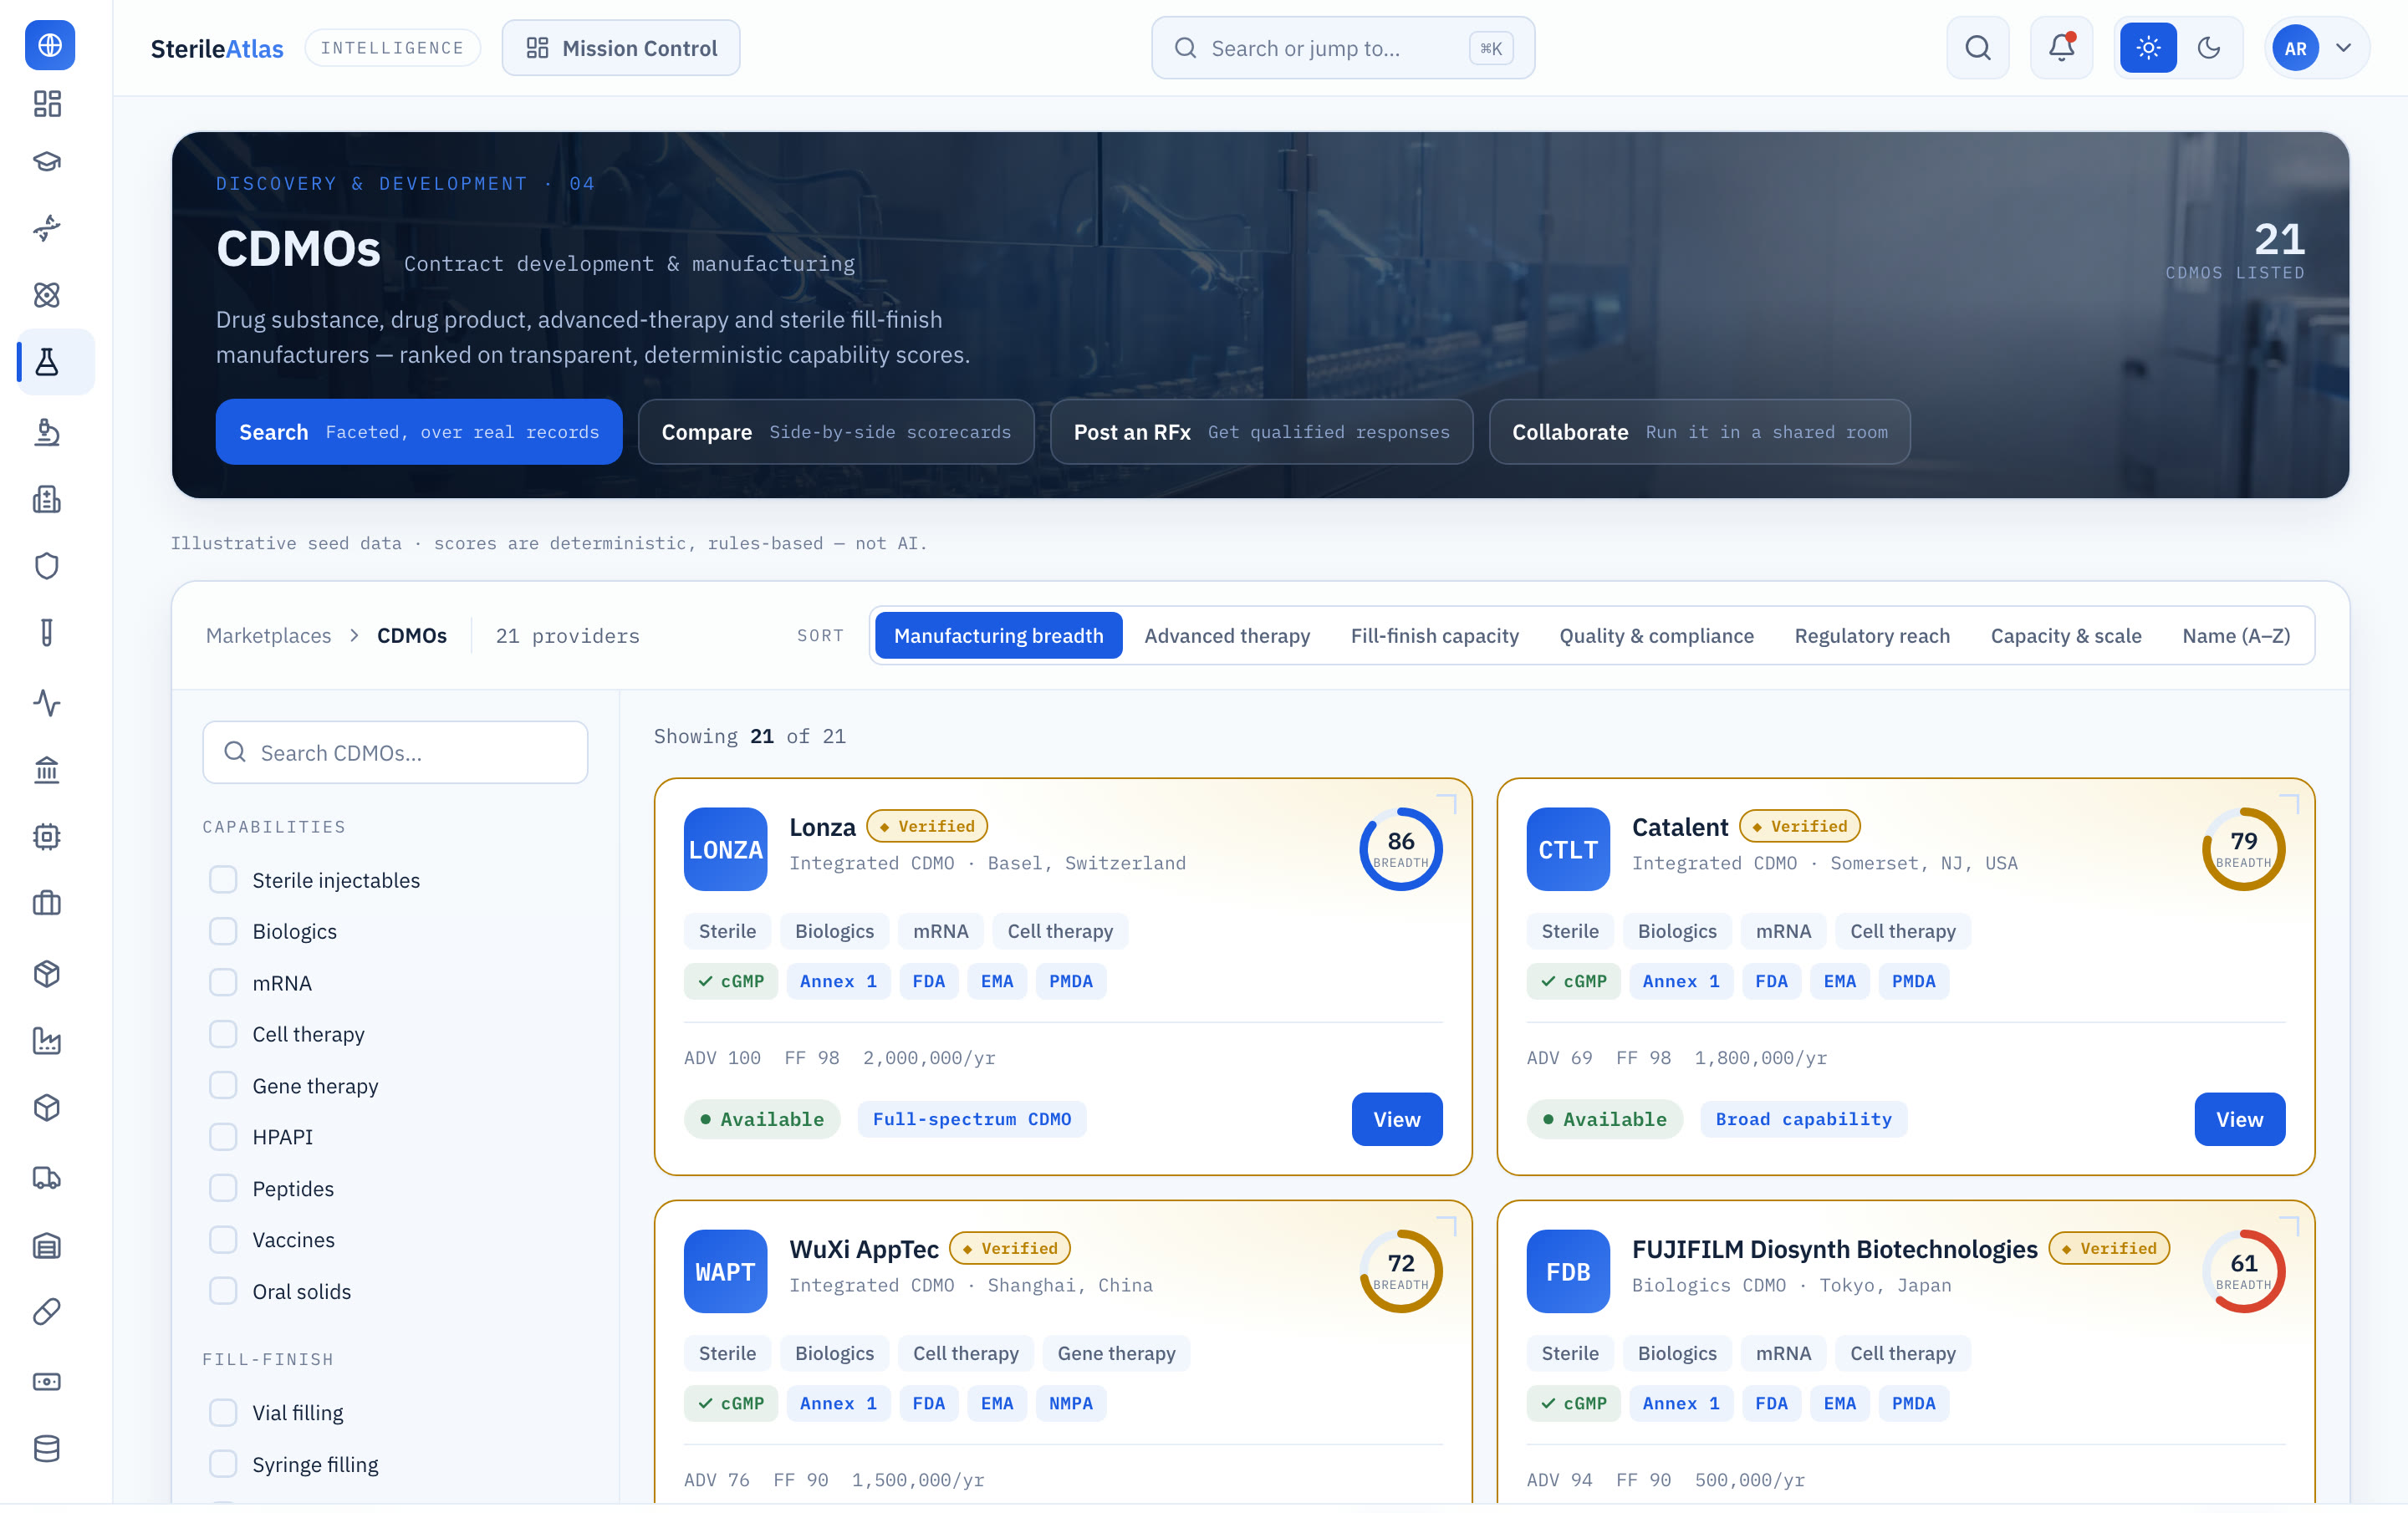View the Catalent provider card
The image size is (2408, 1513).
[x=2239, y=1119]
